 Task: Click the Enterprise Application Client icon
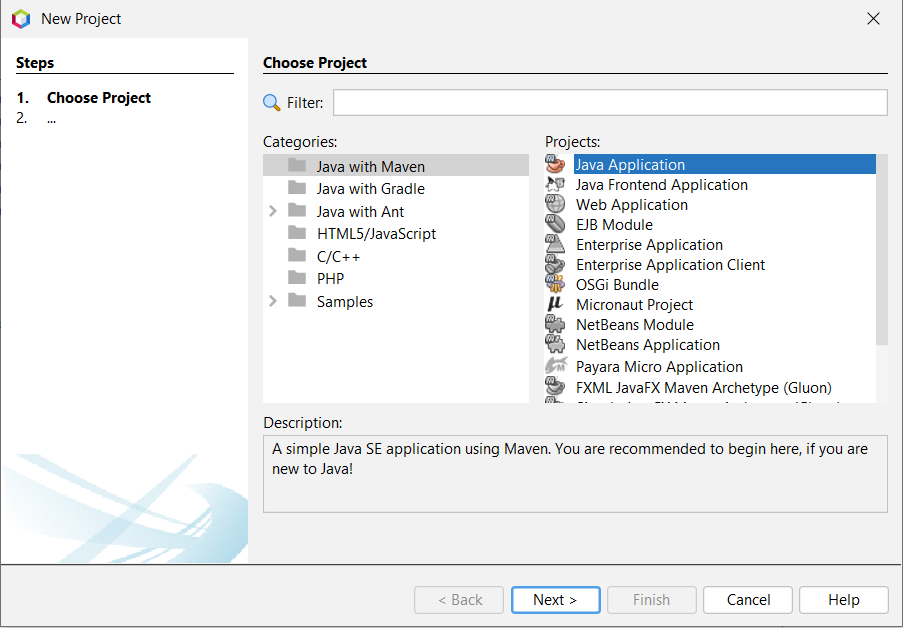tap(556, 264)
